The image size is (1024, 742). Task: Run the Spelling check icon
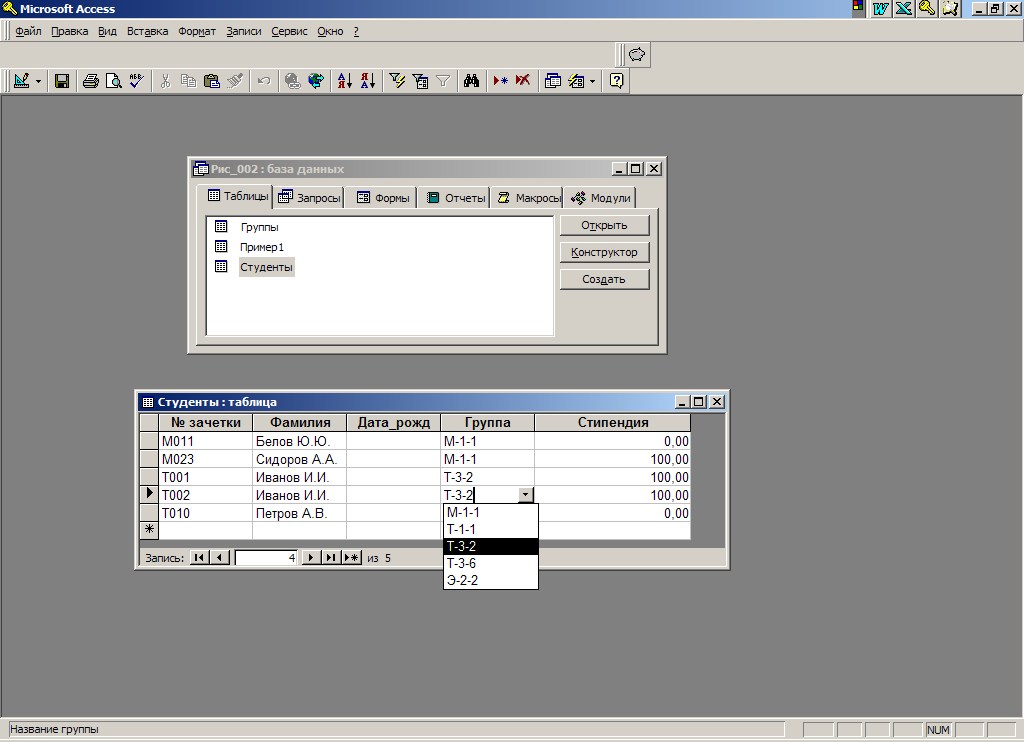pyautogui.click(x=136, y=81)
